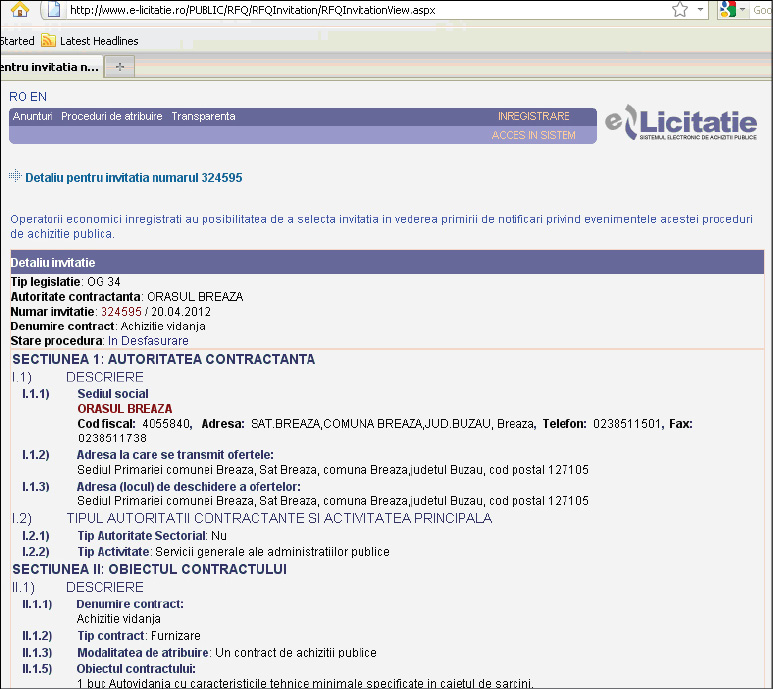This screenshot has width=773, height=689.
Task: Open the ORASUL BREAZA red link
Action: pyautogui.click(x=124, y=408)
